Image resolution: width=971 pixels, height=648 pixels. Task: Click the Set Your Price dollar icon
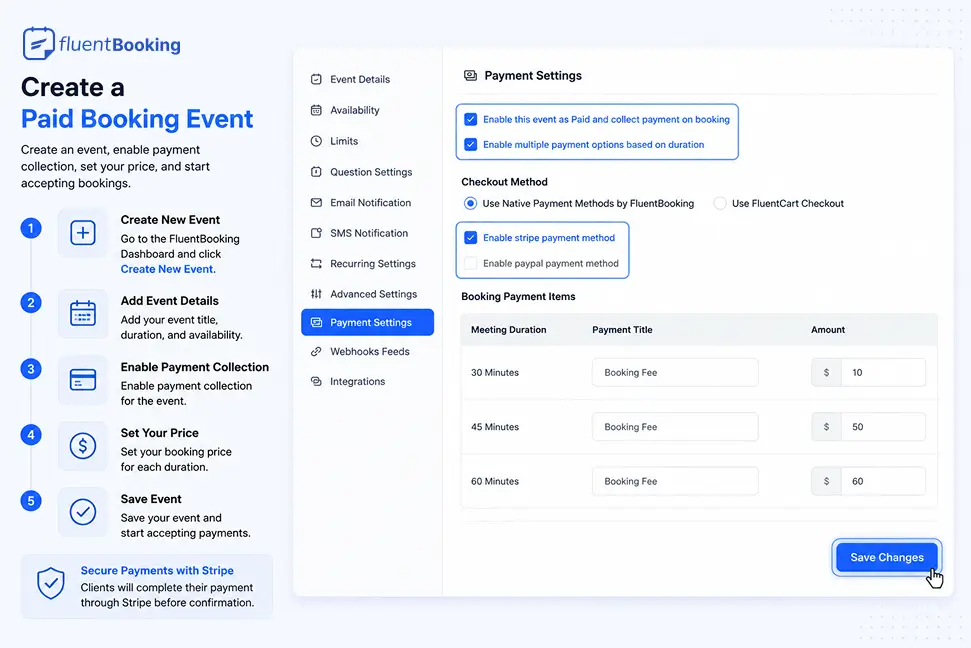point(82,445)
